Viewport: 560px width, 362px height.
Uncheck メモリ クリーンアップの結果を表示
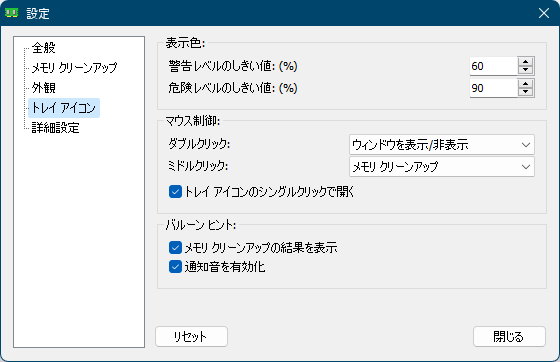tap(175, 247)
